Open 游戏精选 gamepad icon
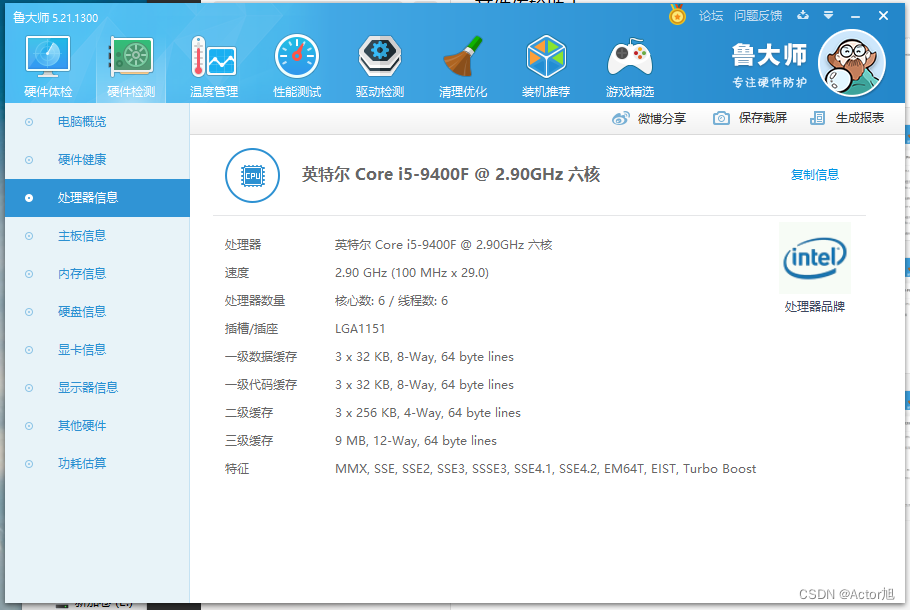Image resolution: width=910 pixels, height=610 pixels. [x=630, y=57]
